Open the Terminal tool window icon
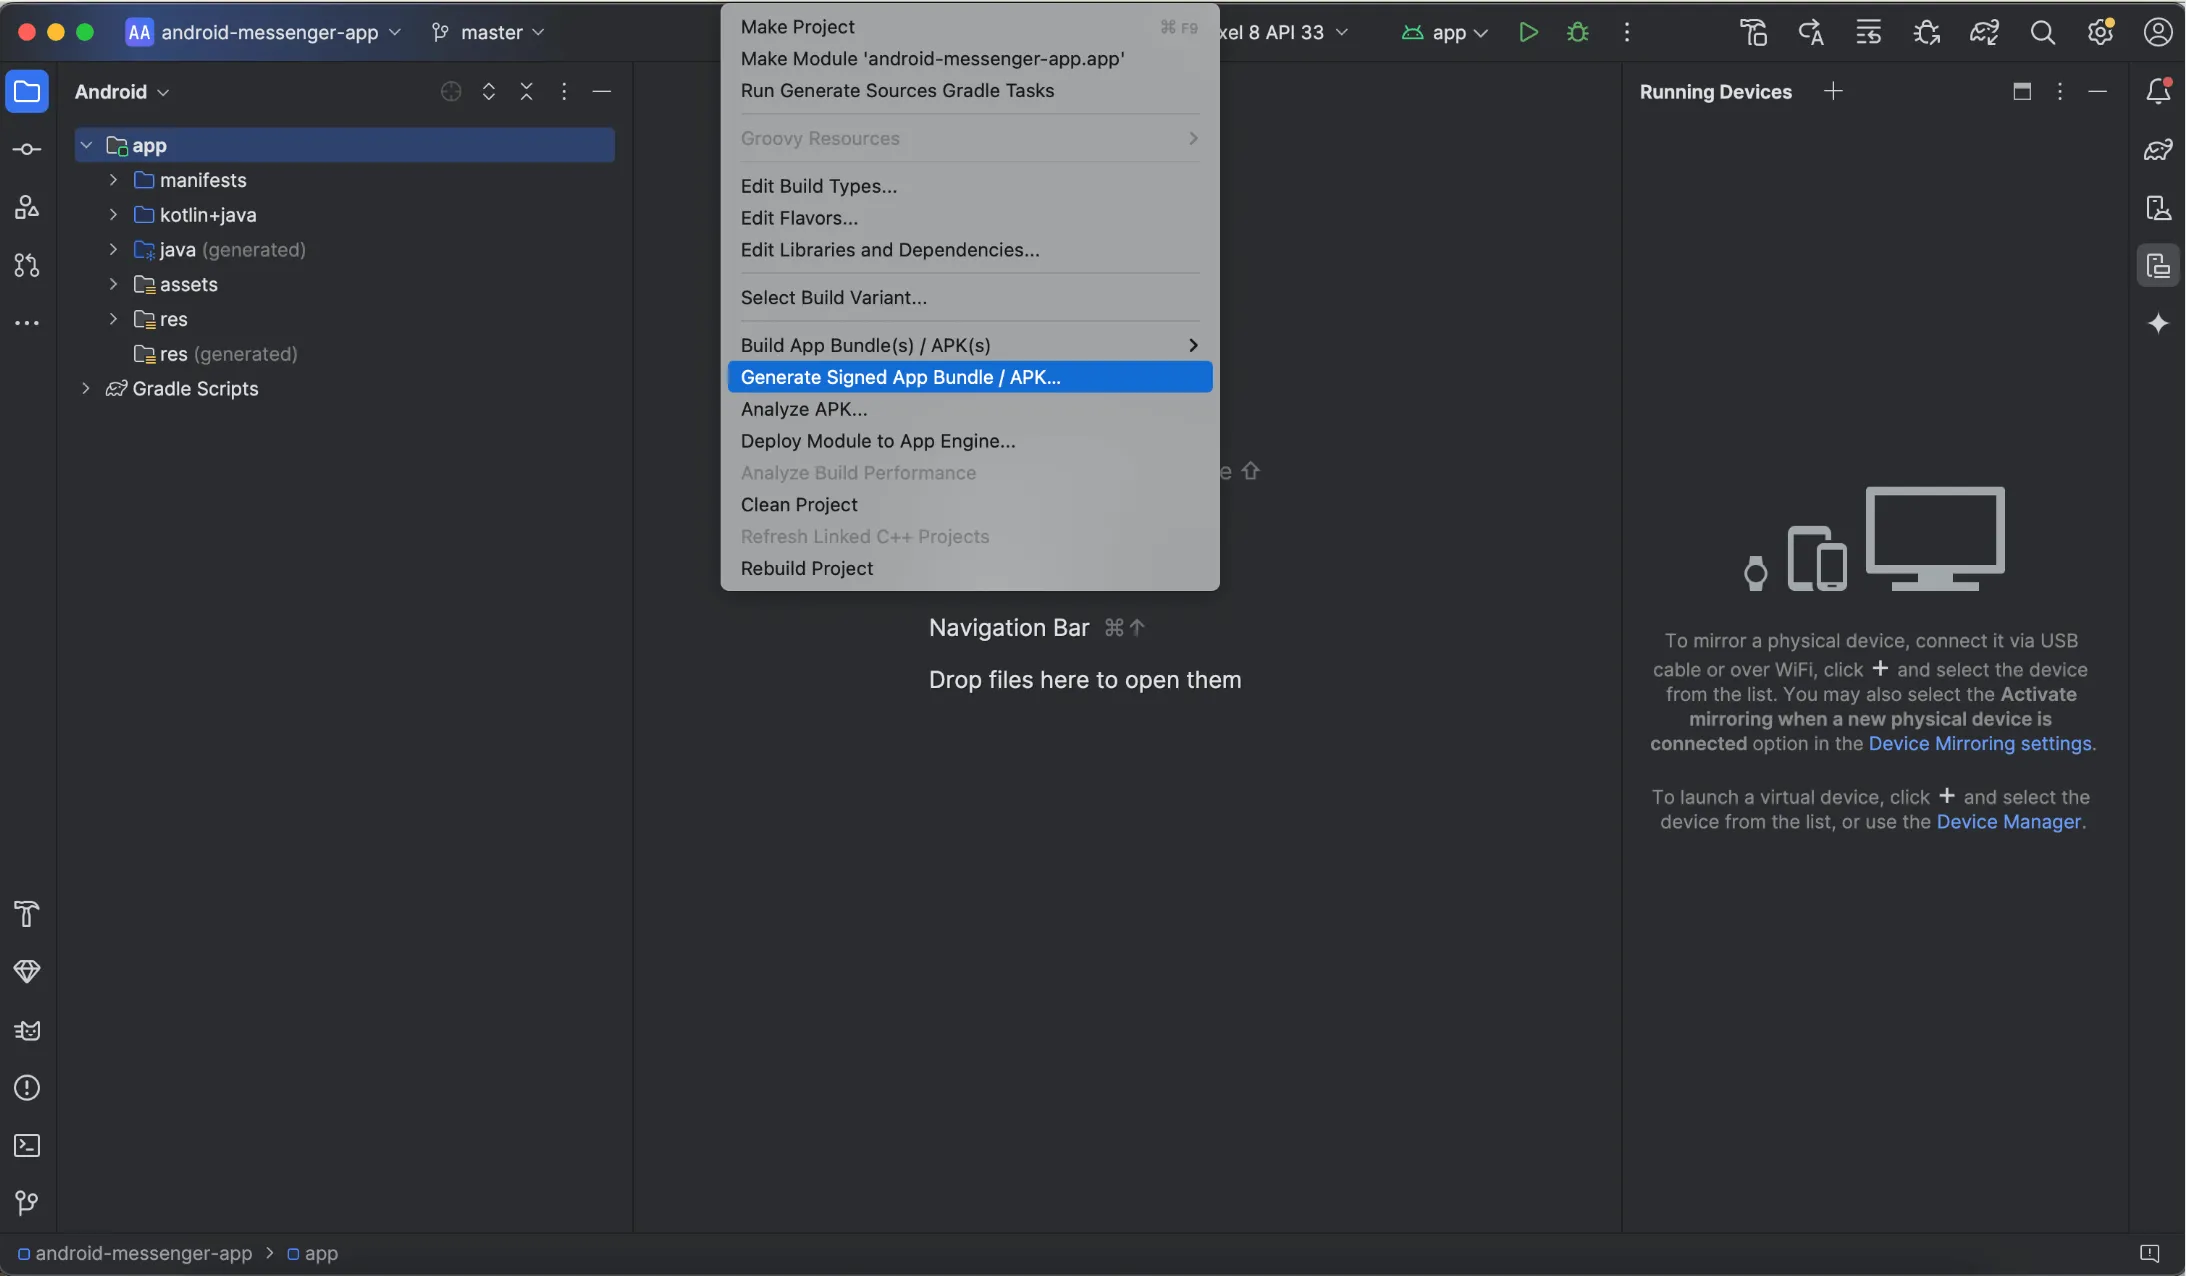The image size is (2186, 1276). click(27, 1146)
